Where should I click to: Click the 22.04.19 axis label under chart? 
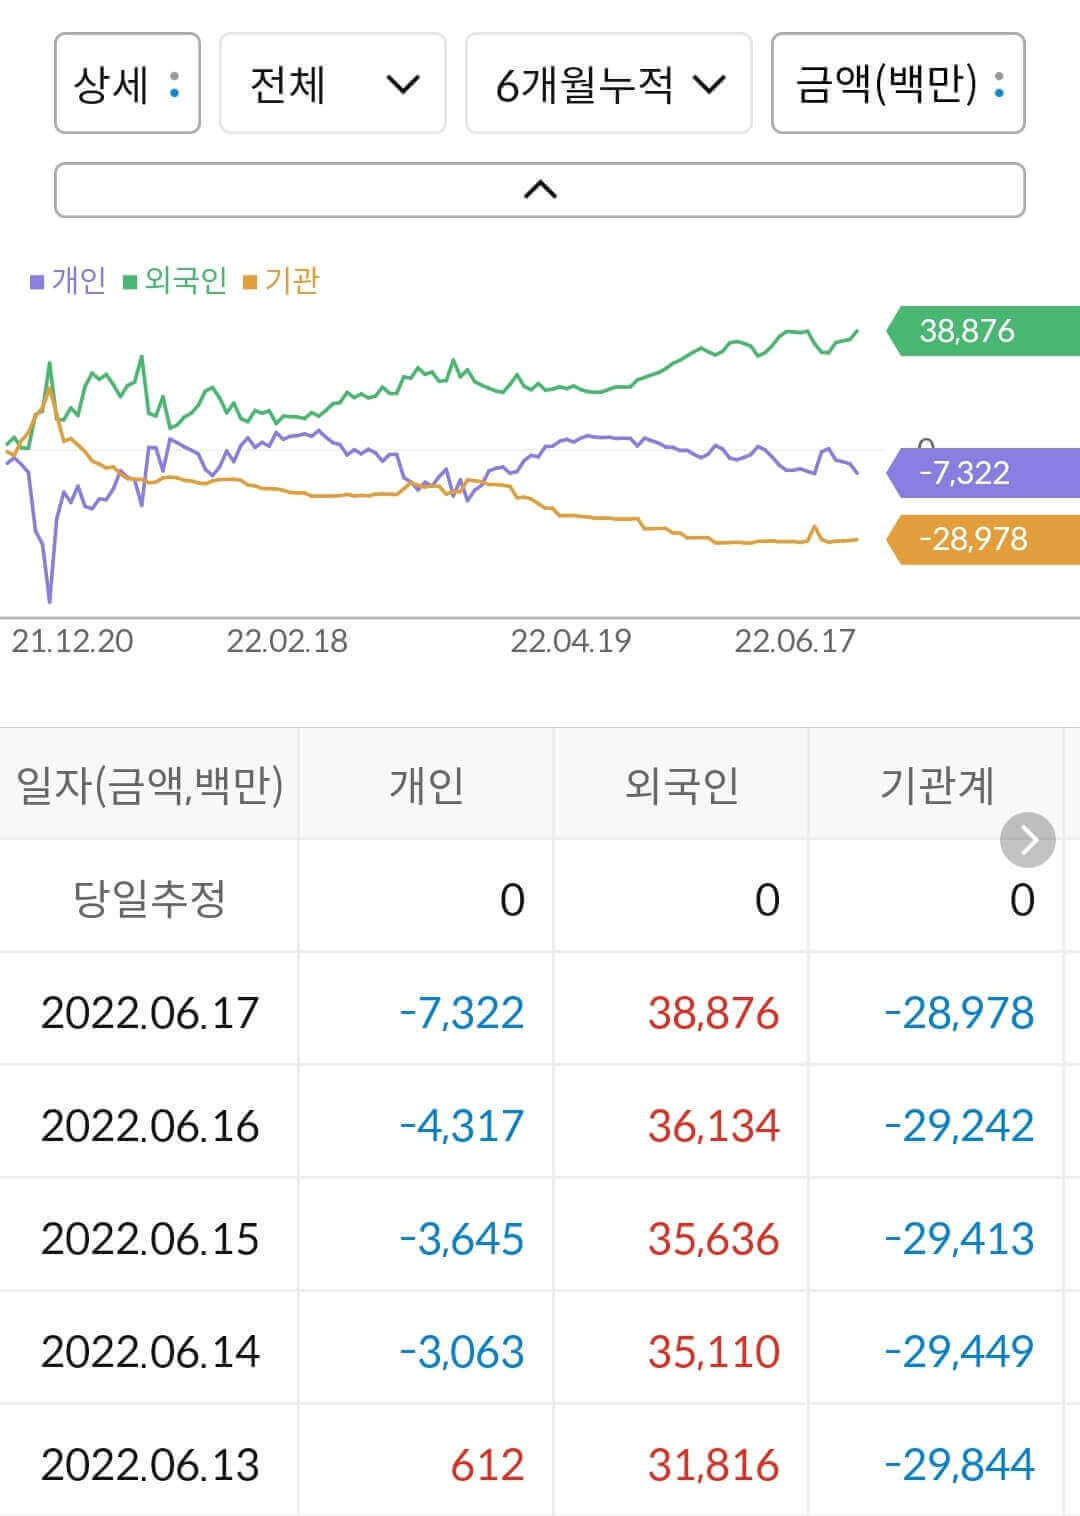tap(571, 640)
